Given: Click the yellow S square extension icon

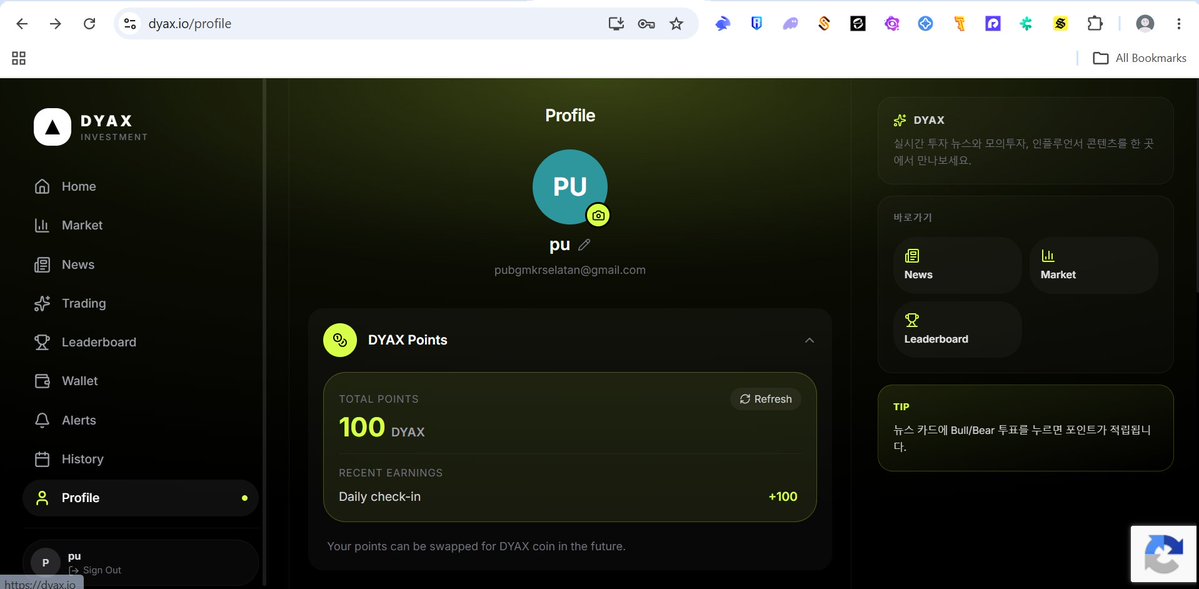Looking at the screenshot, I should click(x=1060, y=24).
